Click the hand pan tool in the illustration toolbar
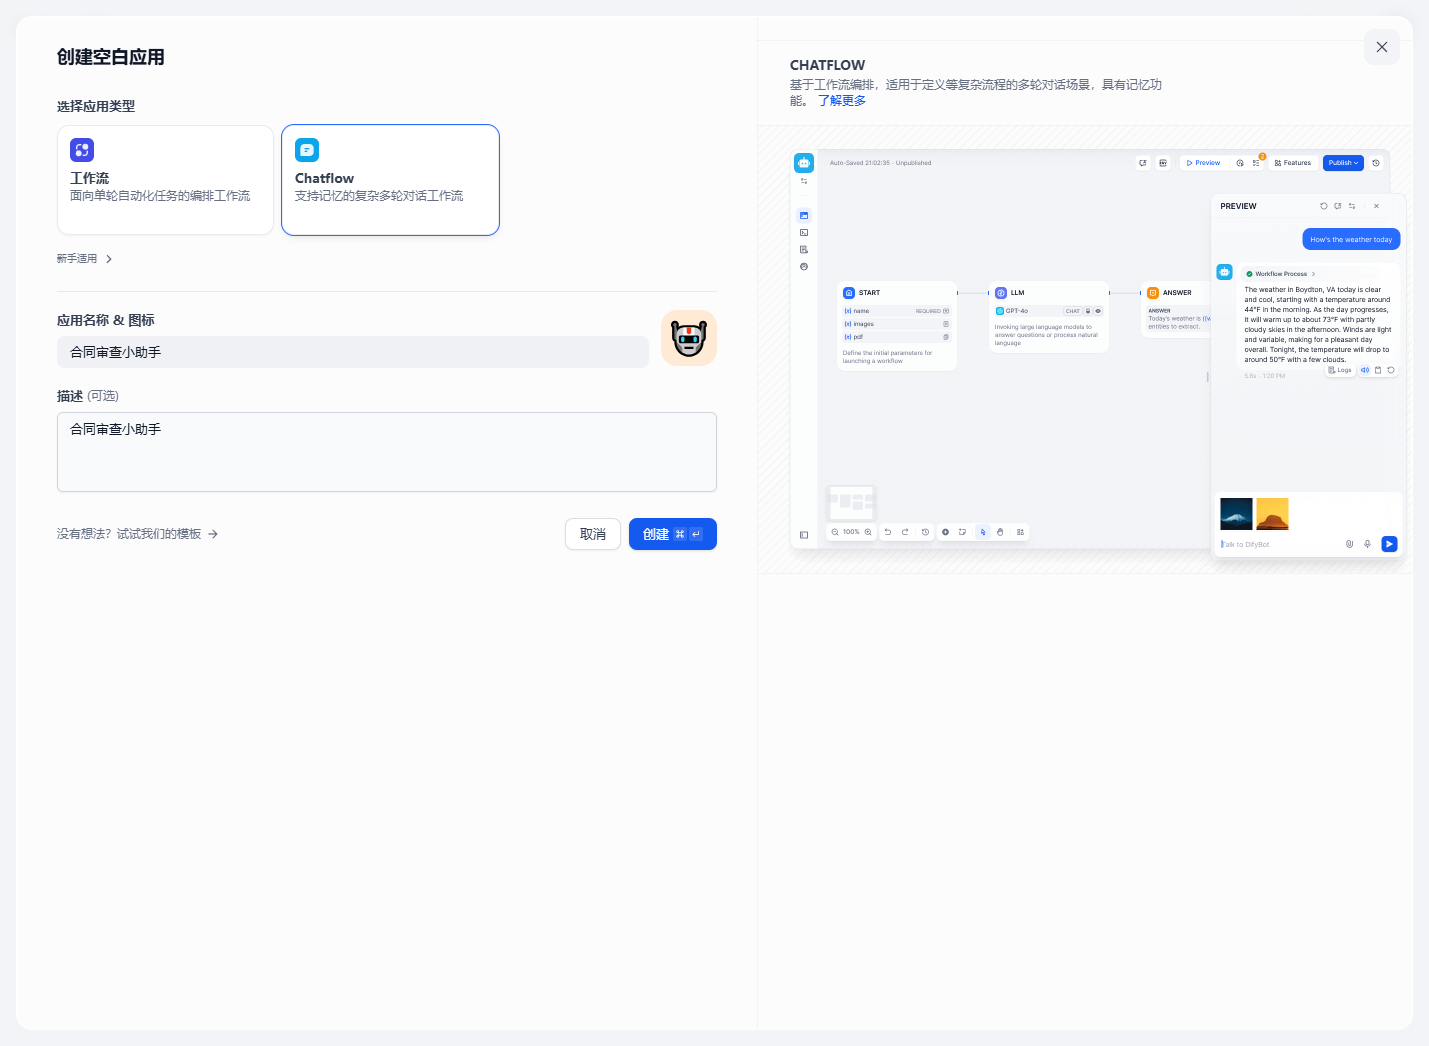Screen dimensions: 1429x1046 (1000, 532)
